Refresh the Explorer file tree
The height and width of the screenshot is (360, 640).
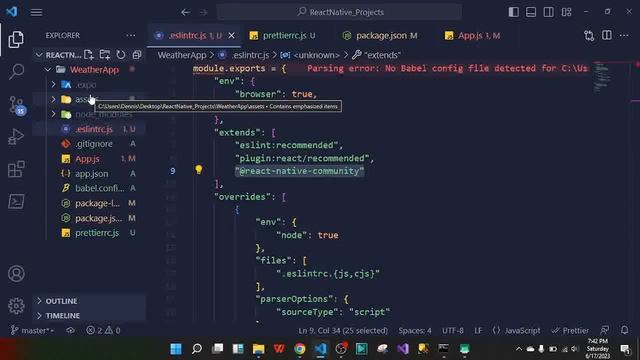click(x=121, y=55)
